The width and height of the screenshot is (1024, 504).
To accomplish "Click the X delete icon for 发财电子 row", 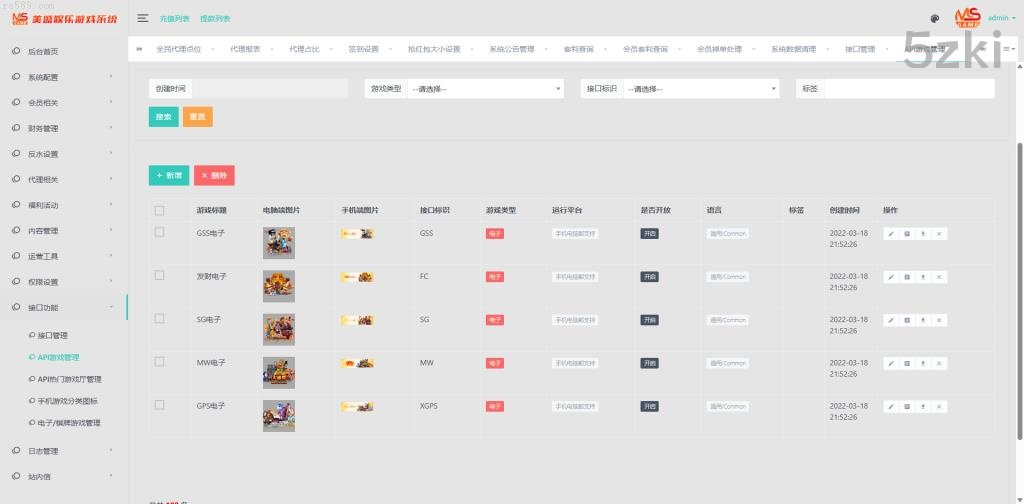I will pos(939,277).
